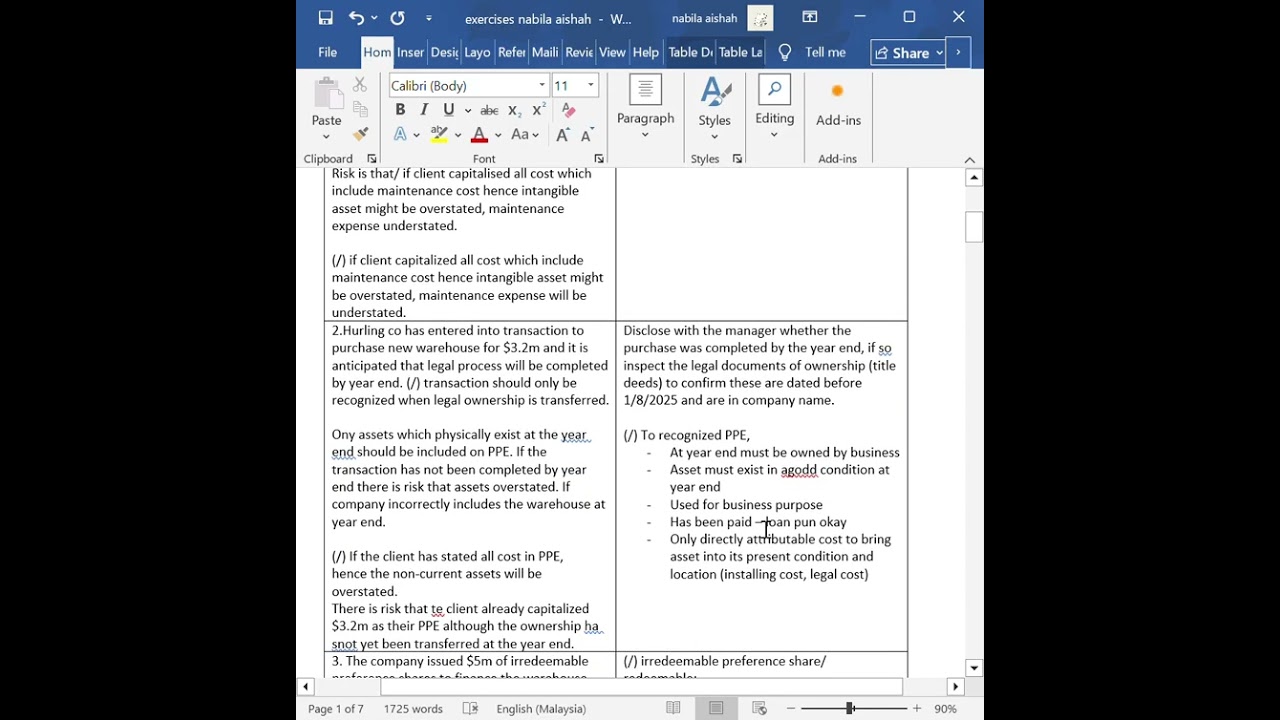Image resolution: width=1280 pixels, height=720 pixels.
Task: Open the Clipboard pane launcher
Action: [x=372, y=159]
